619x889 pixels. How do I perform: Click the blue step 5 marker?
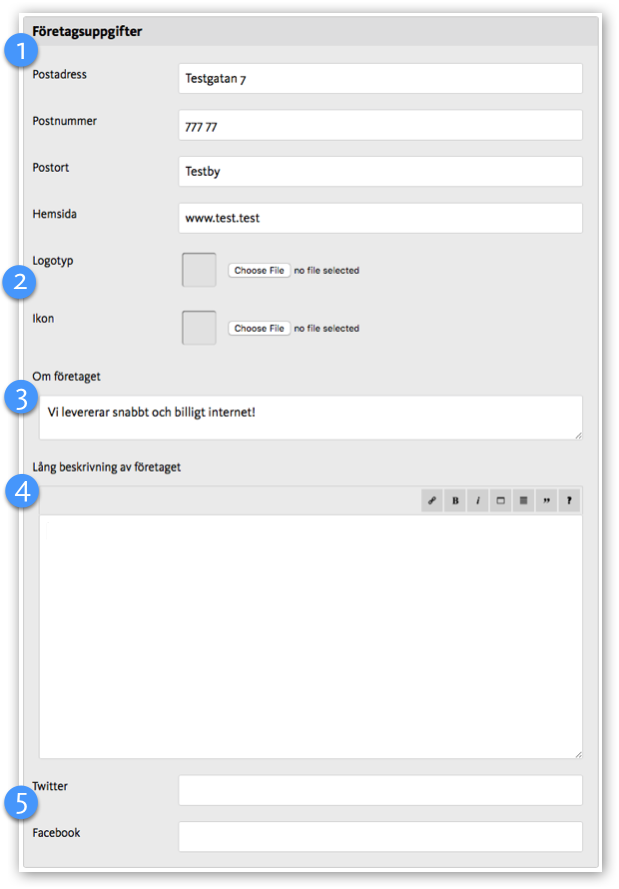[21, 802]
